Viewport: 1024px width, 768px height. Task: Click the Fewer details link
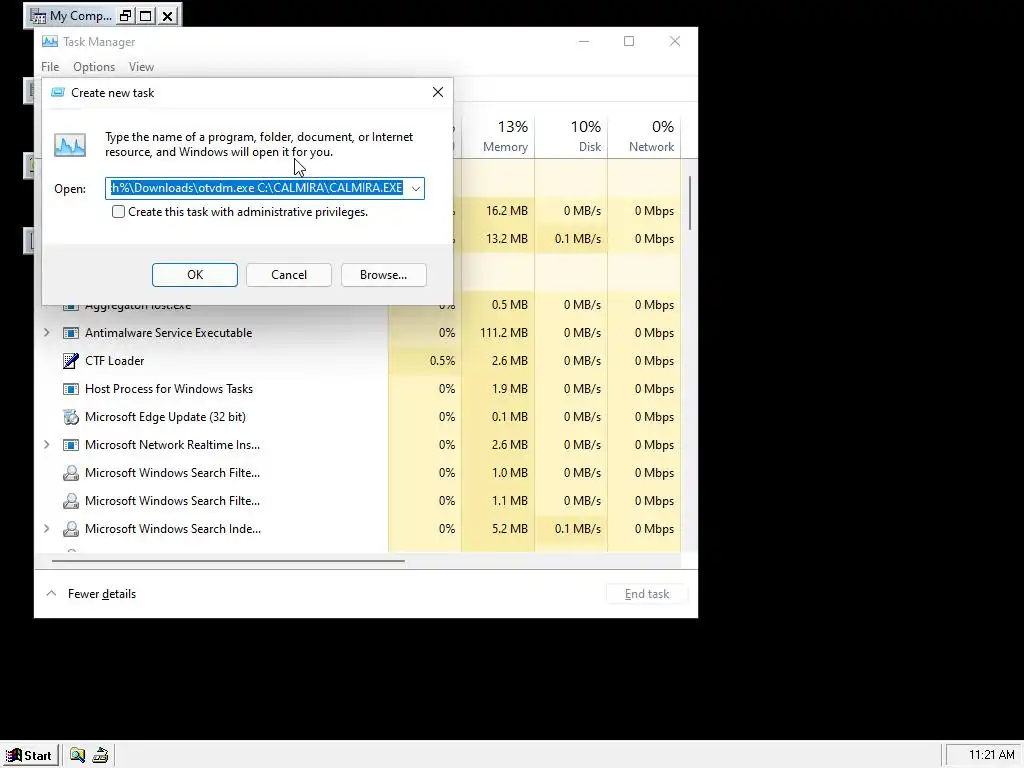102,594
